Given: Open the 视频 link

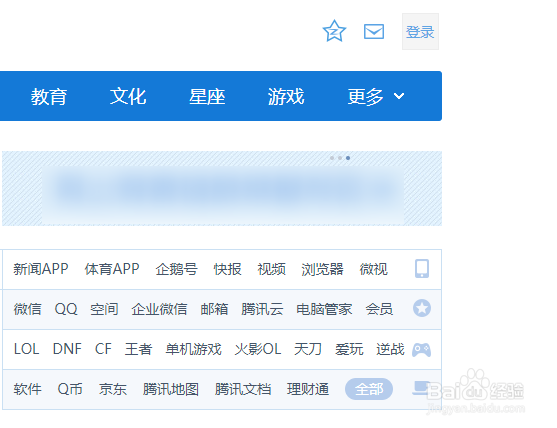Looking at the screenshot, I should 272,269.
